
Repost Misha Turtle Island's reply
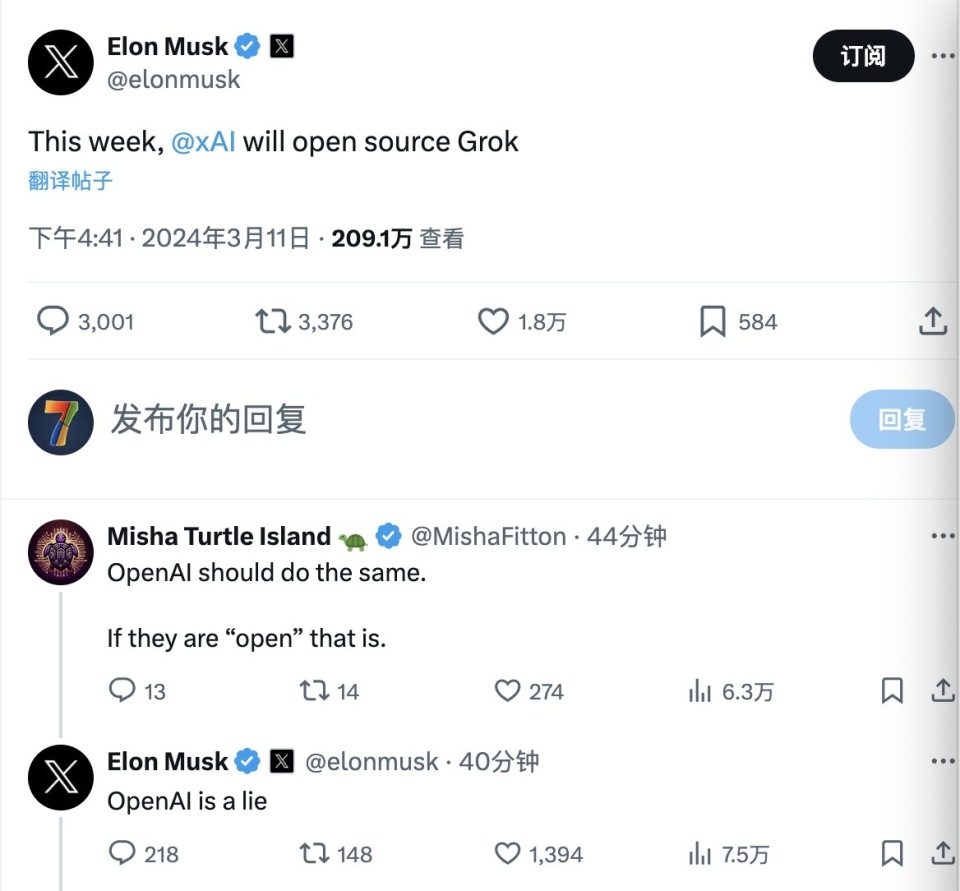[316, 690]
